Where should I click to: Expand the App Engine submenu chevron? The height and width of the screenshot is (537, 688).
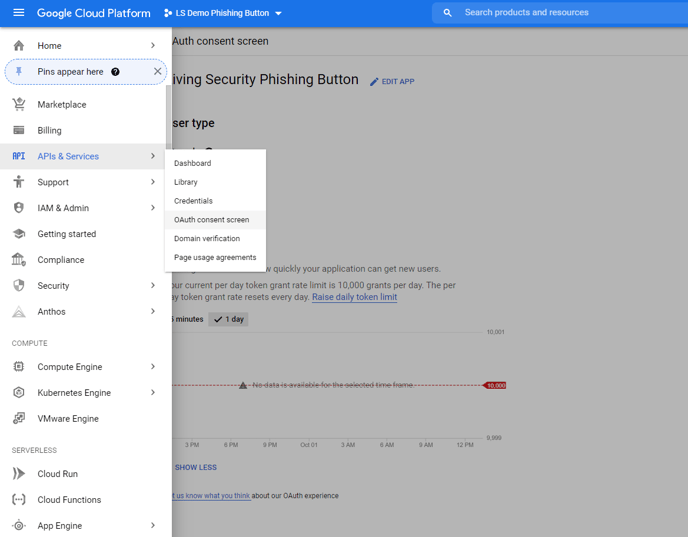click(x=153, y=525)
